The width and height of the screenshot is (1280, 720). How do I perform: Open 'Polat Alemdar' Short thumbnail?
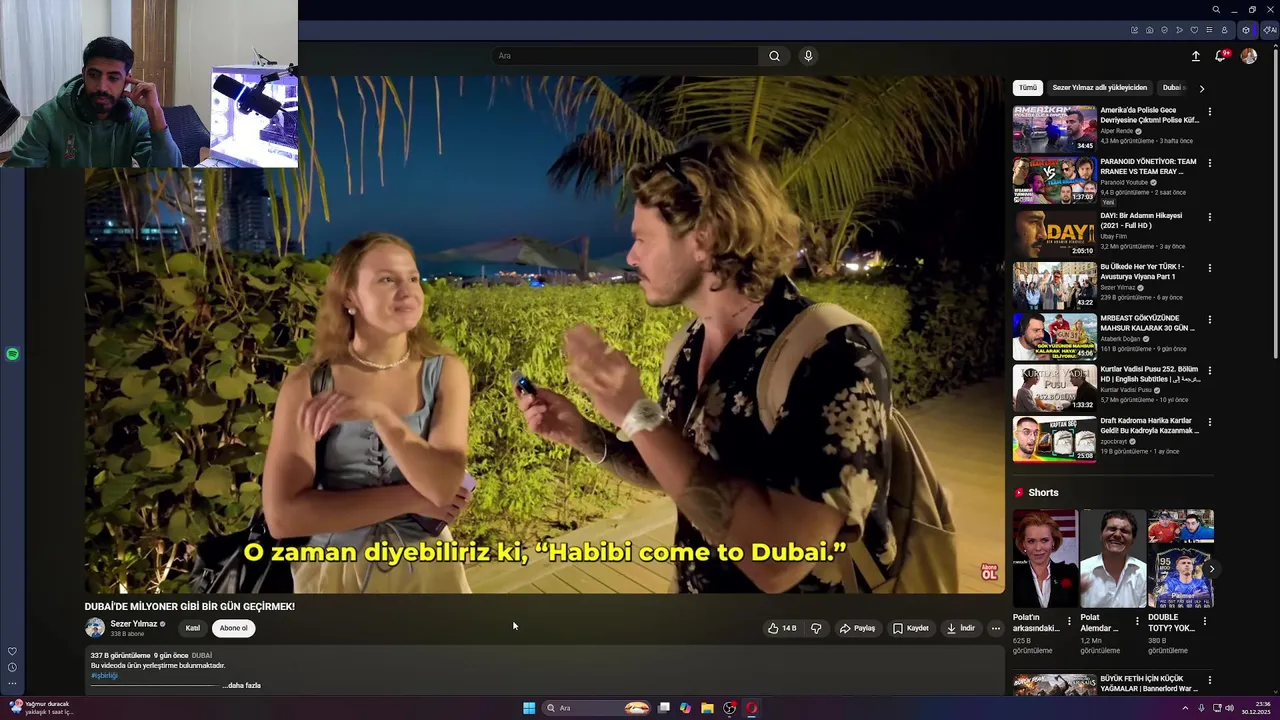(x=1112, y=558)
